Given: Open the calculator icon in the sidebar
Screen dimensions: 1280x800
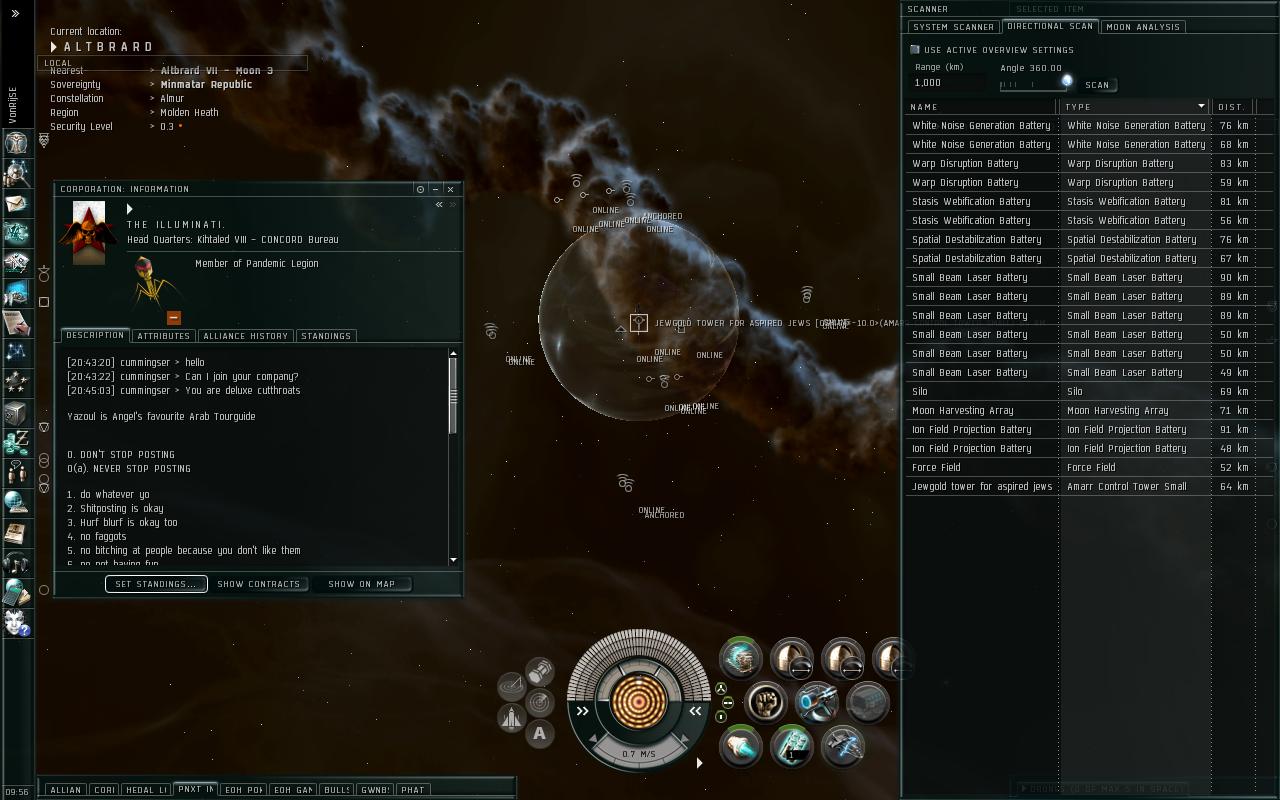Looking at the screenshot, I should pos(16,593).
